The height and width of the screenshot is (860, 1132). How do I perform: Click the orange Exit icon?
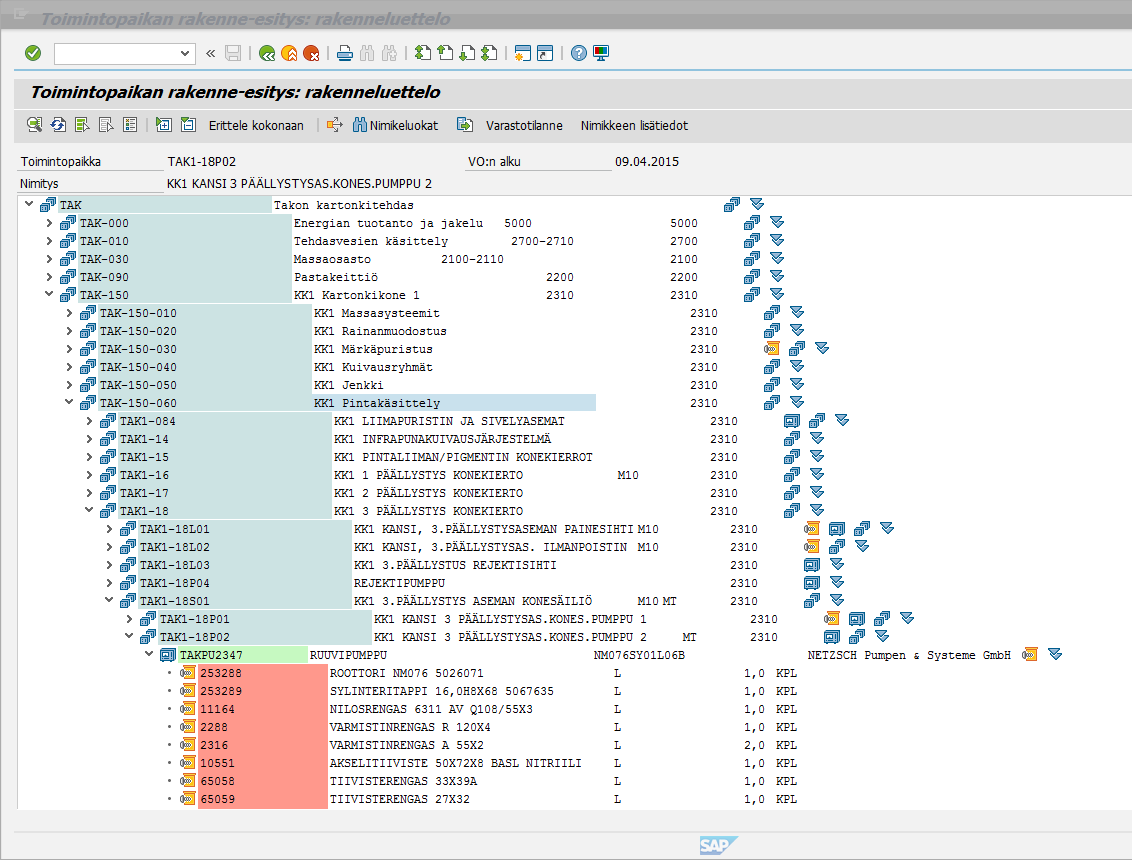click(x=289, y=53)
